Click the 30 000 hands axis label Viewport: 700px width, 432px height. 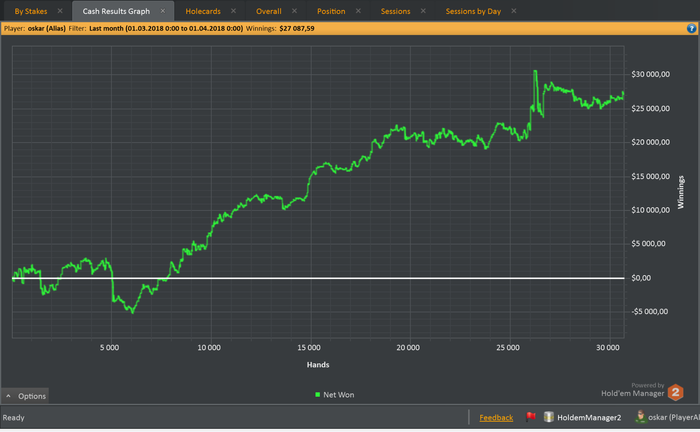tap(608, 348)
